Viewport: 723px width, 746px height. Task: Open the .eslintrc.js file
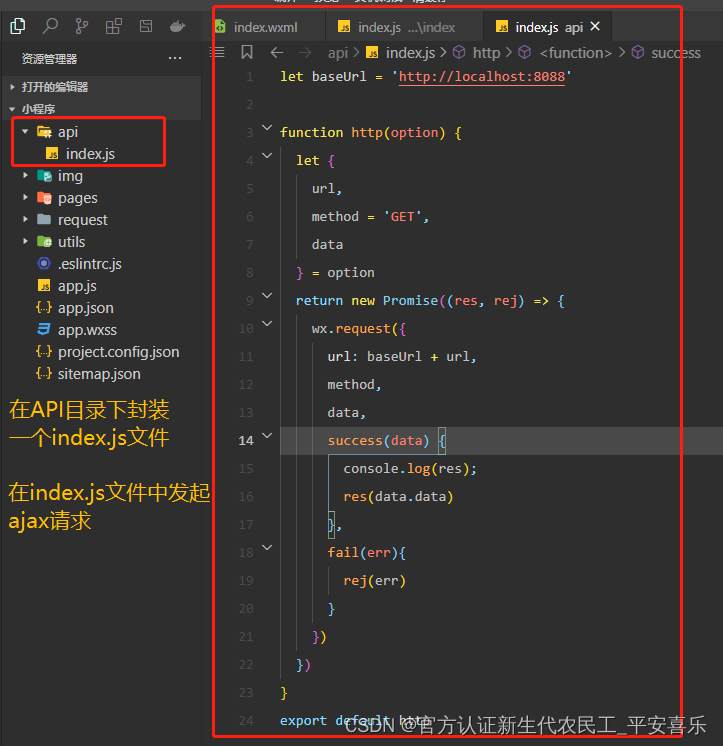[x=89, y=264]
